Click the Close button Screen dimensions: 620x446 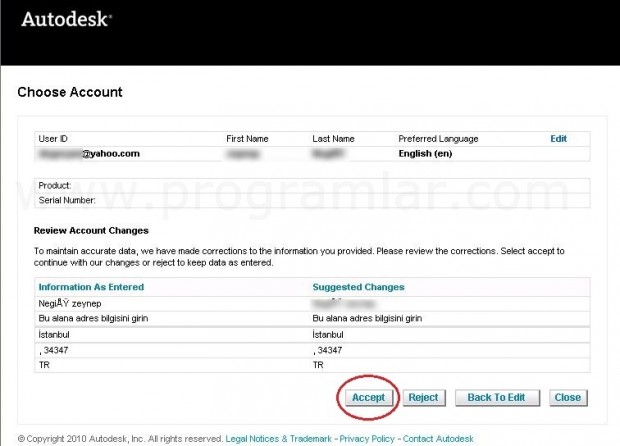(x=568, y=397)
